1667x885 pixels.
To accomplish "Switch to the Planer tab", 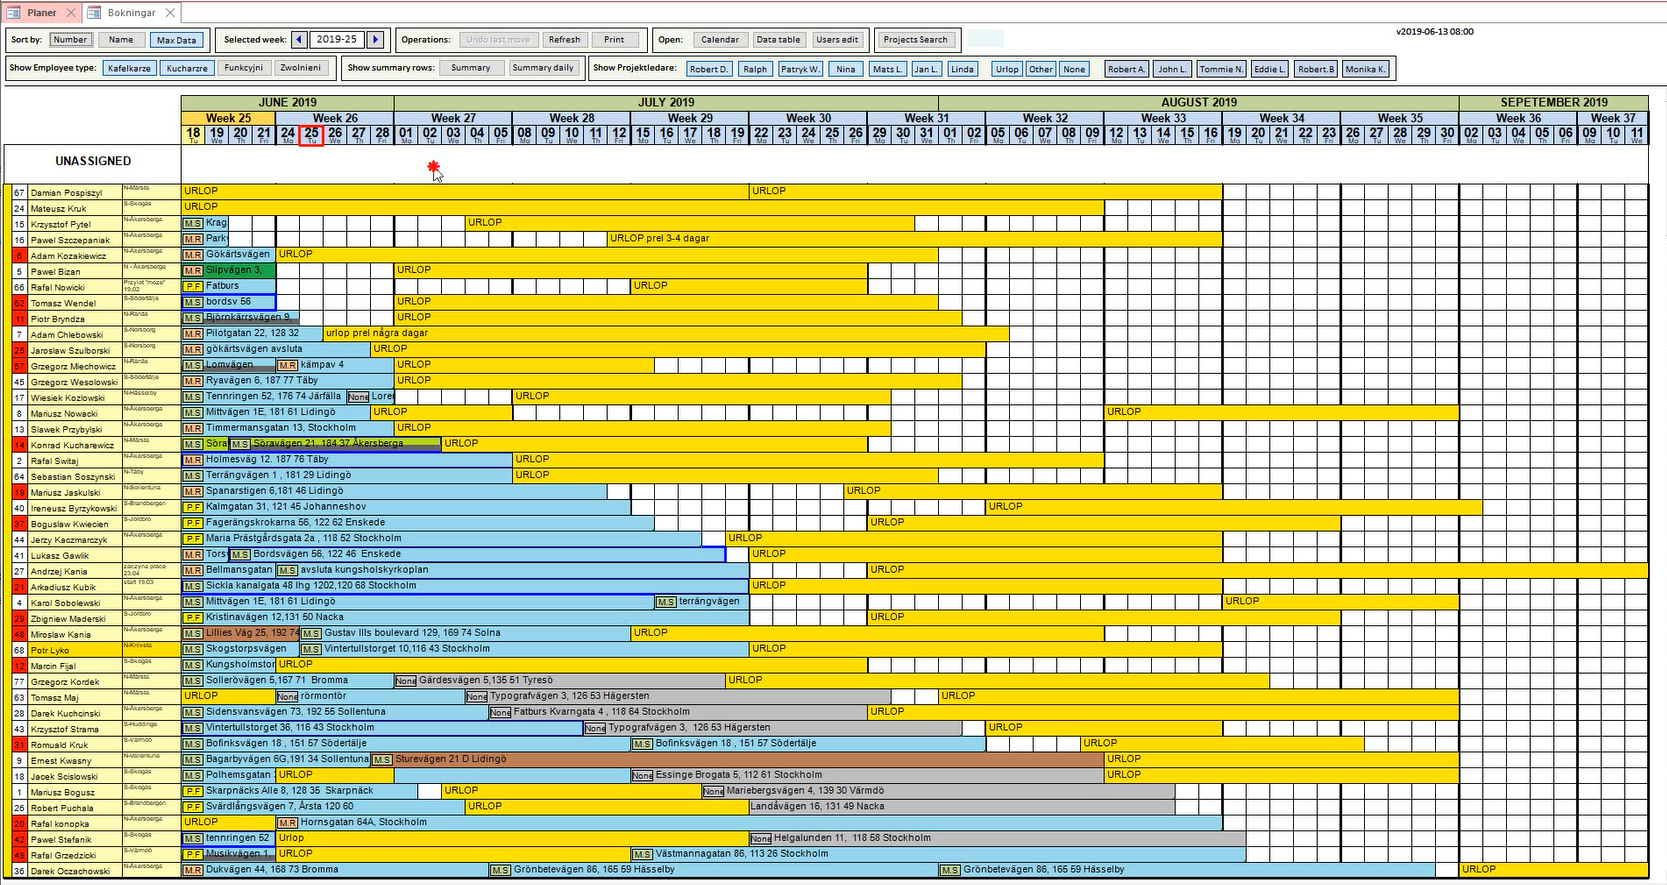I will coord(41,13).
